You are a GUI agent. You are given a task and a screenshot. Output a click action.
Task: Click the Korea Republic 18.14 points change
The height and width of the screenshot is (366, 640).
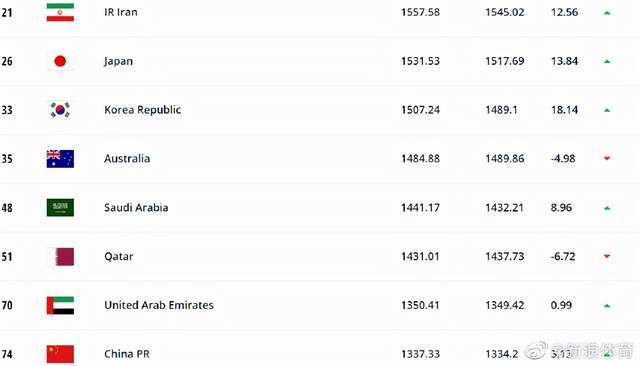coord(564,110)
